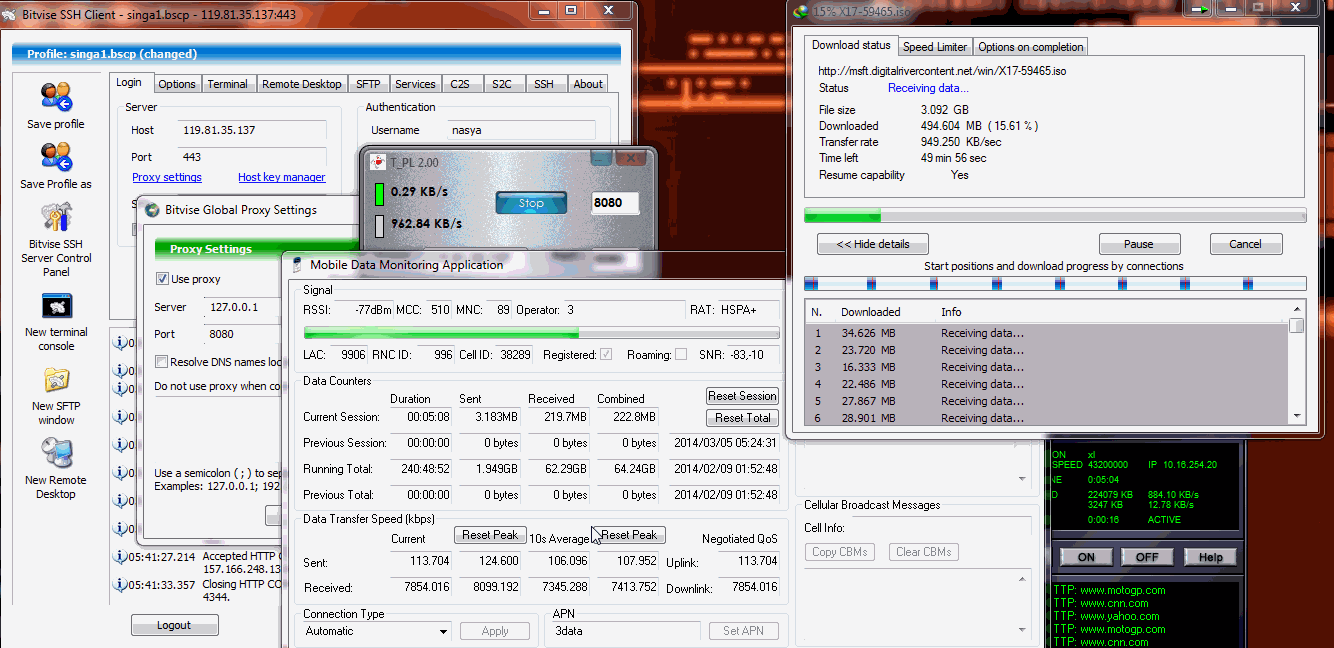Viewport: 1334px width, 648px height.
Task: Click the ON button in dark panel
Action: tap(1086, 557)
